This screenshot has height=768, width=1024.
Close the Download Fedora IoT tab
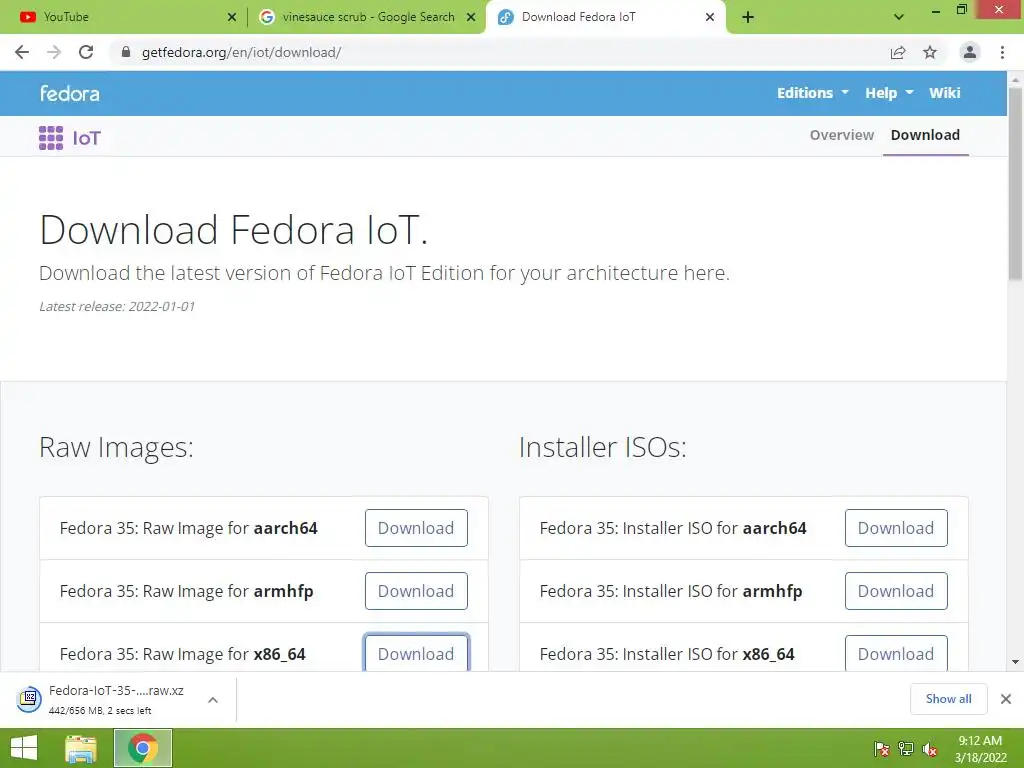[x=710, y=17]
